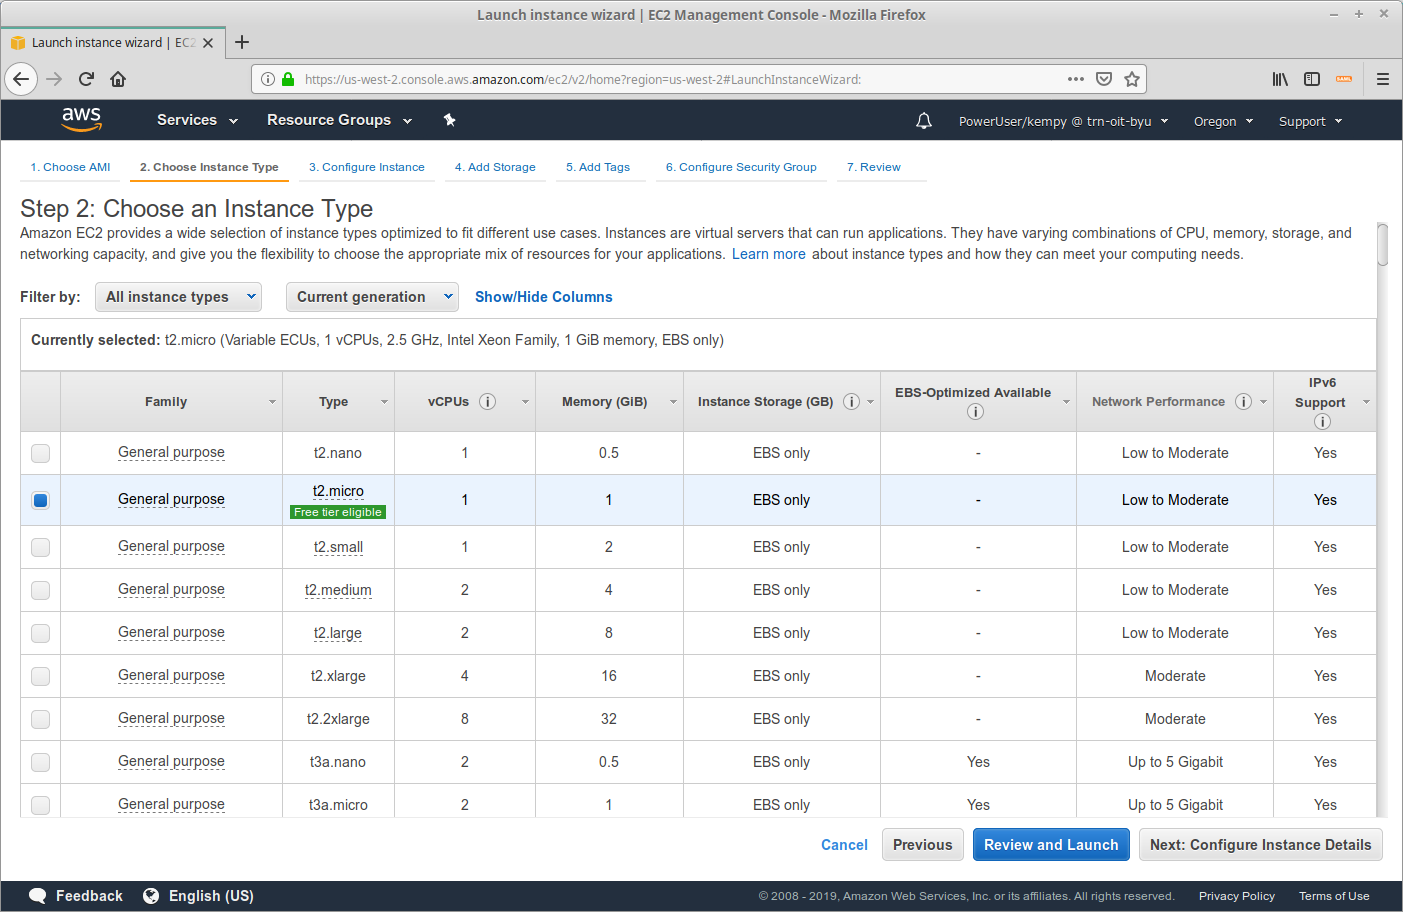
Task: Open the All instance types filter dropdown
Action: pos(178,297)
